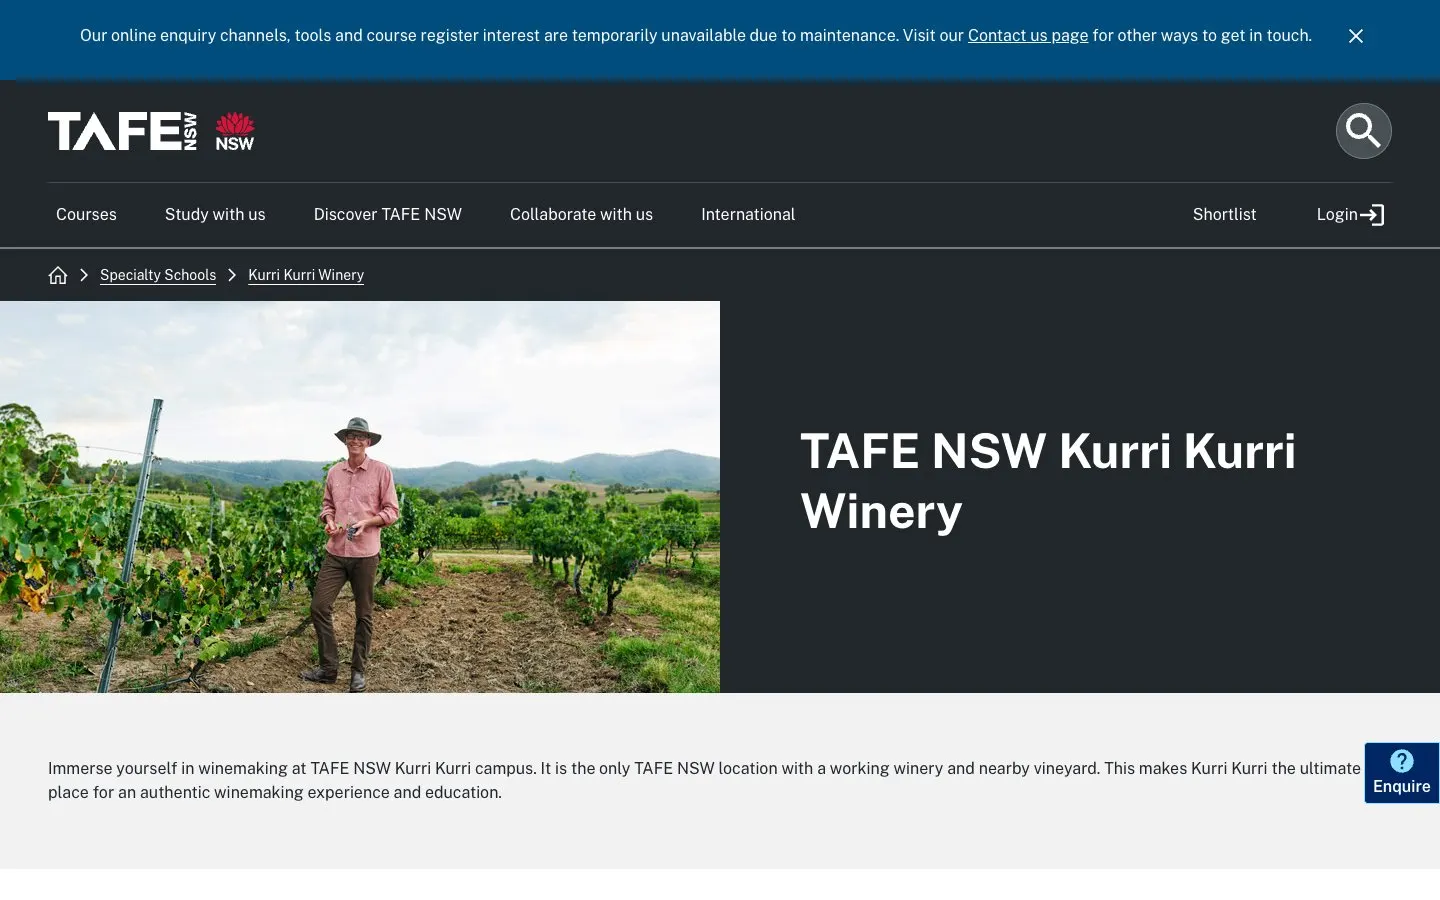Follow the Contact us page link
The image size is (1440, 900).
(x=1028, y=36)
